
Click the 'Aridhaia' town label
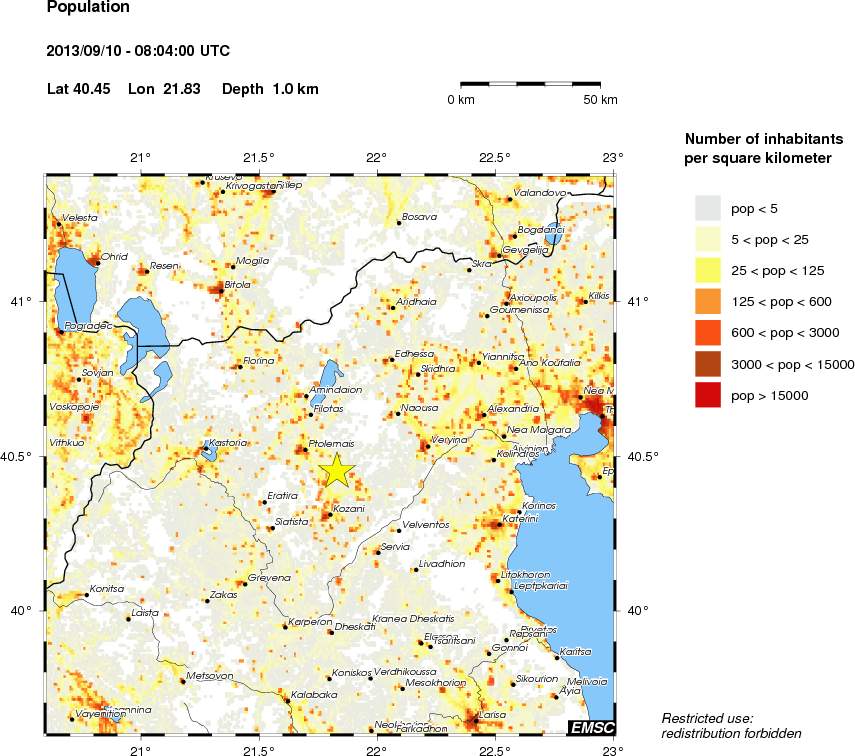416,301
